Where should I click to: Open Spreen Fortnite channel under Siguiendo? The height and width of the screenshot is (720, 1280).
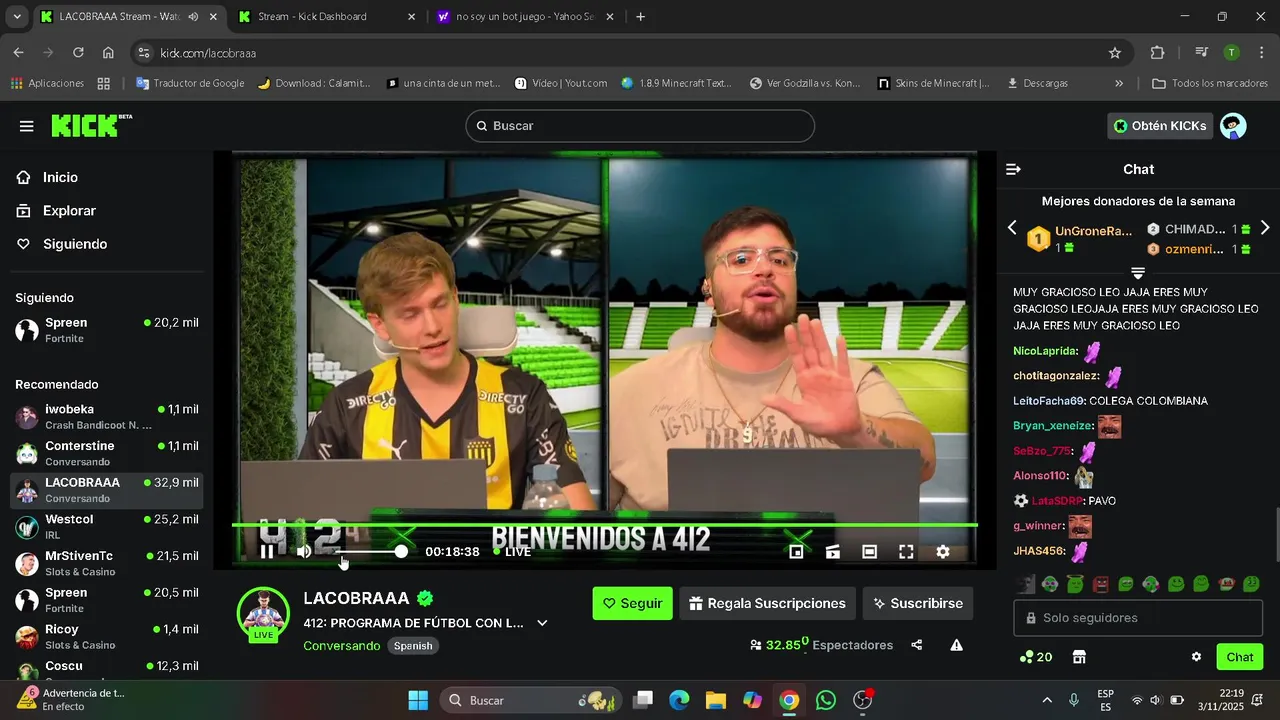click(107, 330)
